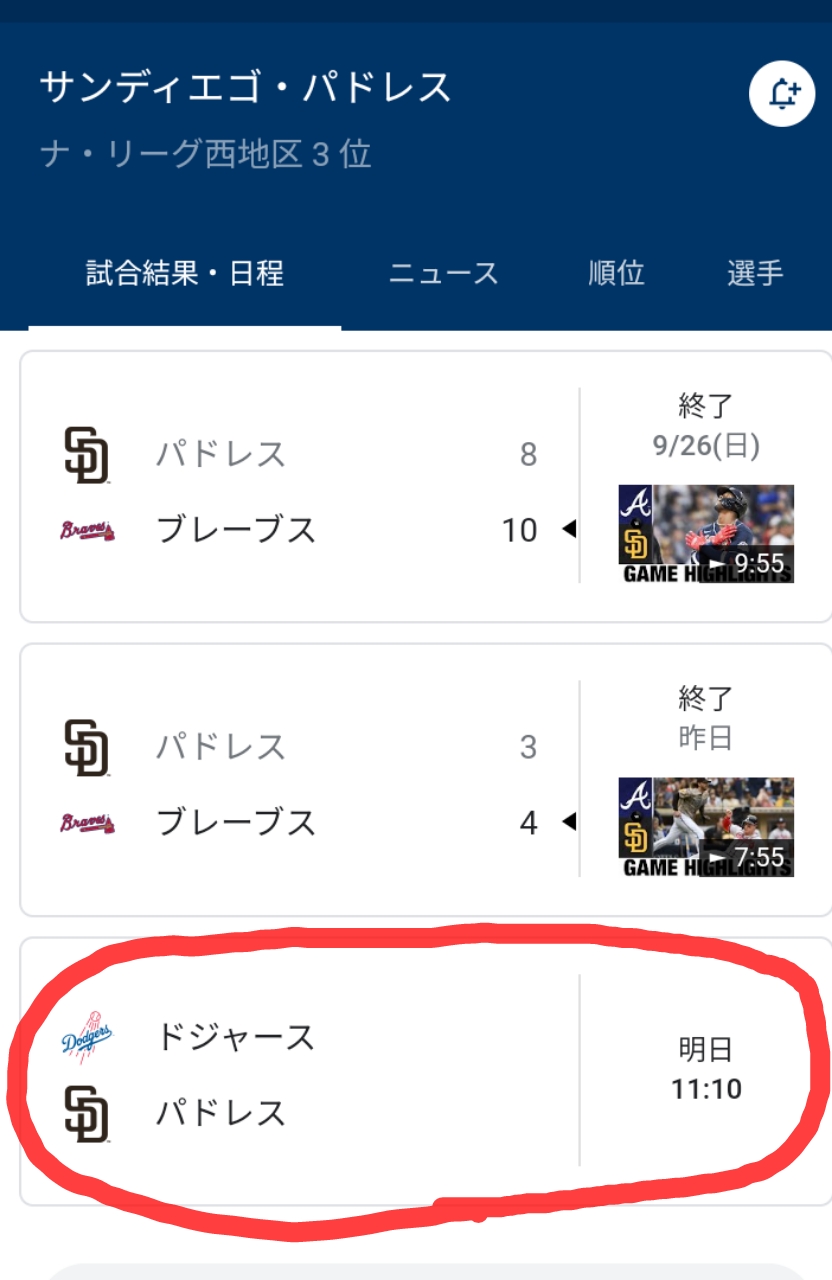Image resolution: width=832 pixels, height=1280 pixels.
Task: Tap the 終了 9/26(日) game status
Action: (706, 425)
